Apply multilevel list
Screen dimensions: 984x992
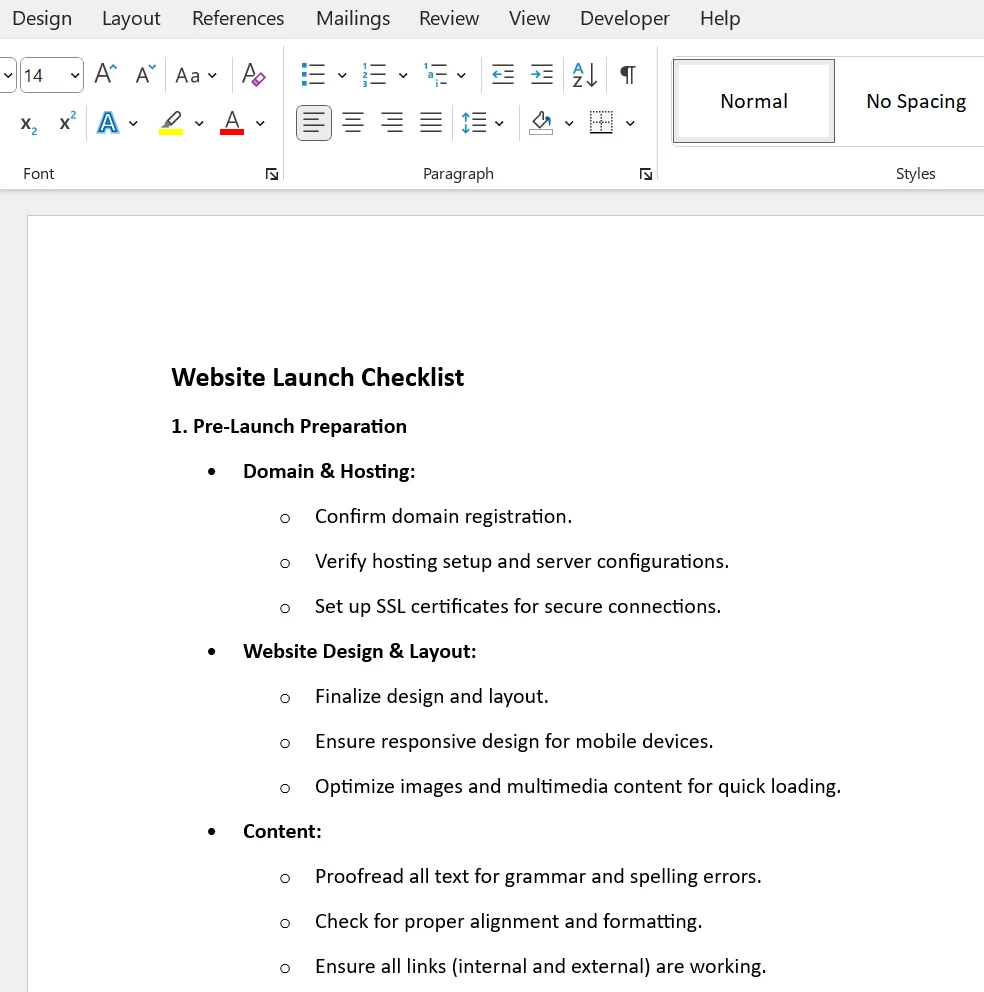(435, 75)
